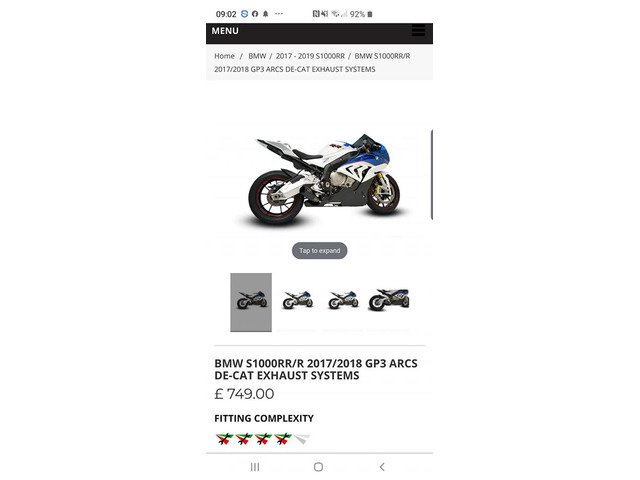Select the third bike thumbnail
The image size is (640, 480).
click(x=343, y=300)
